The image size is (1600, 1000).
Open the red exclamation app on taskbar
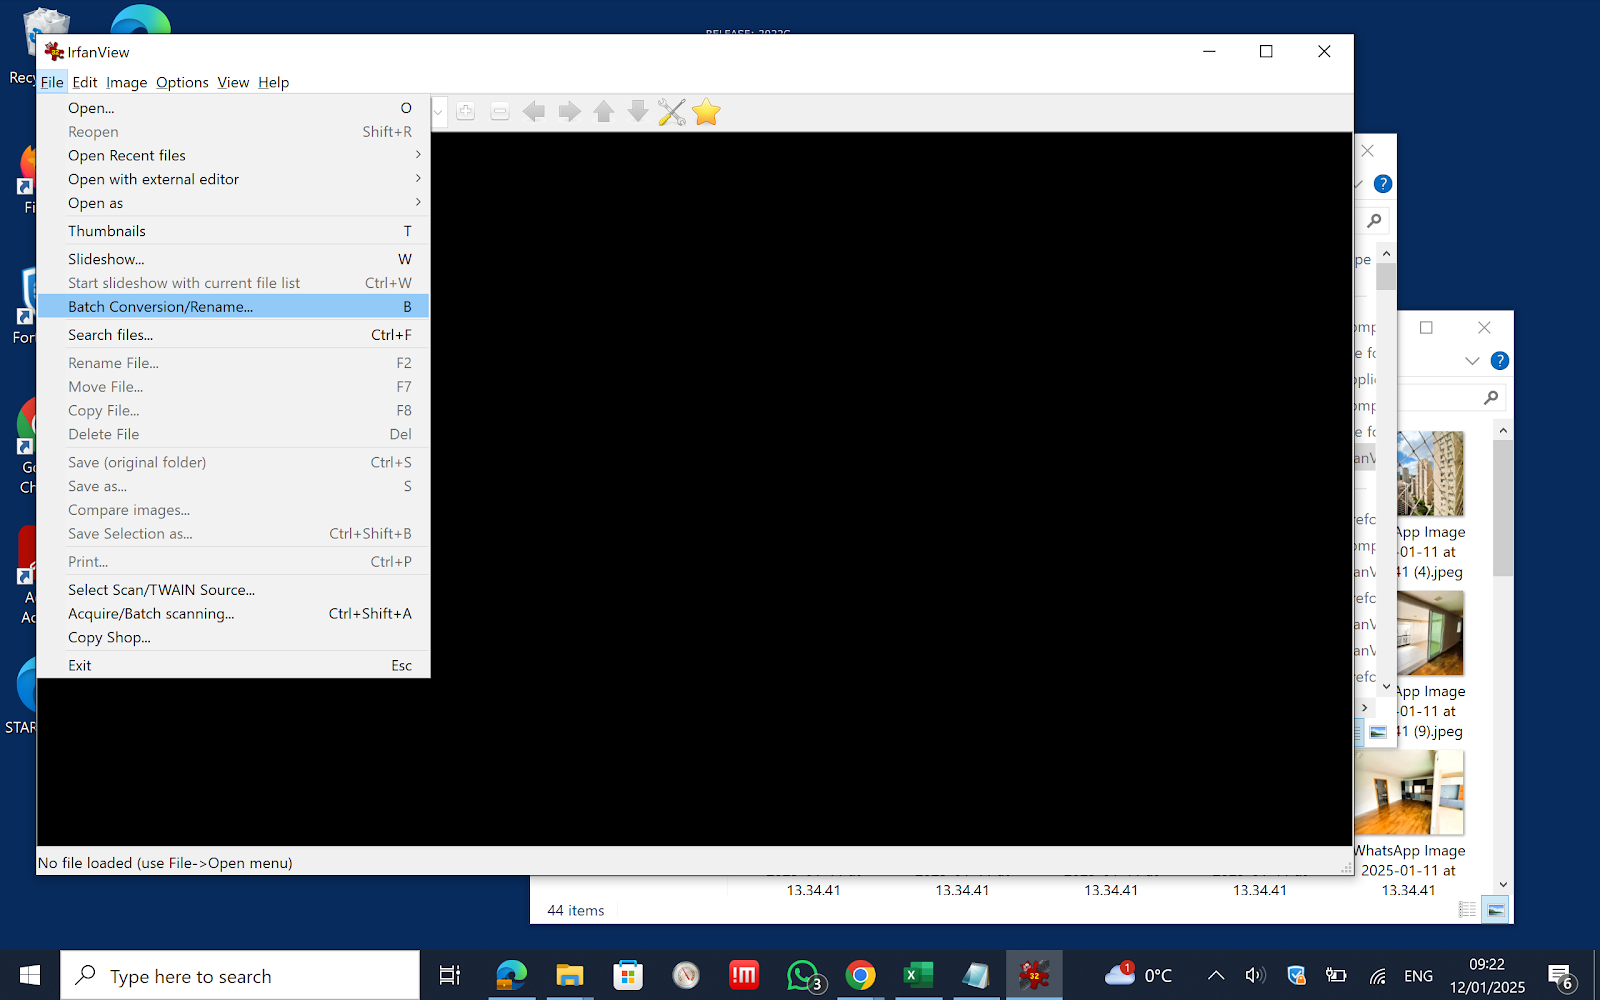pos(744,975)
